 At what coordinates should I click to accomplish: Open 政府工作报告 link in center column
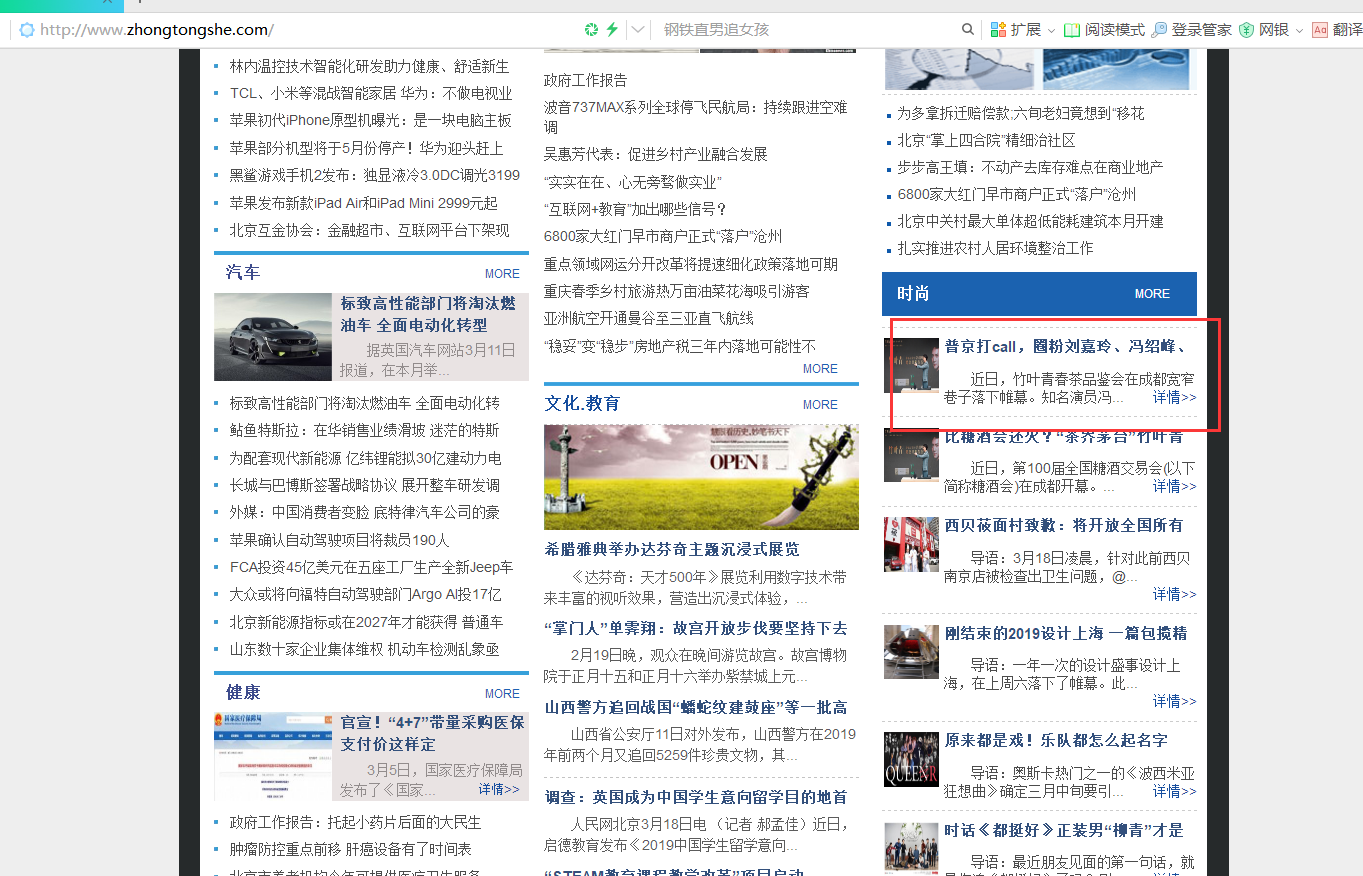586,80
